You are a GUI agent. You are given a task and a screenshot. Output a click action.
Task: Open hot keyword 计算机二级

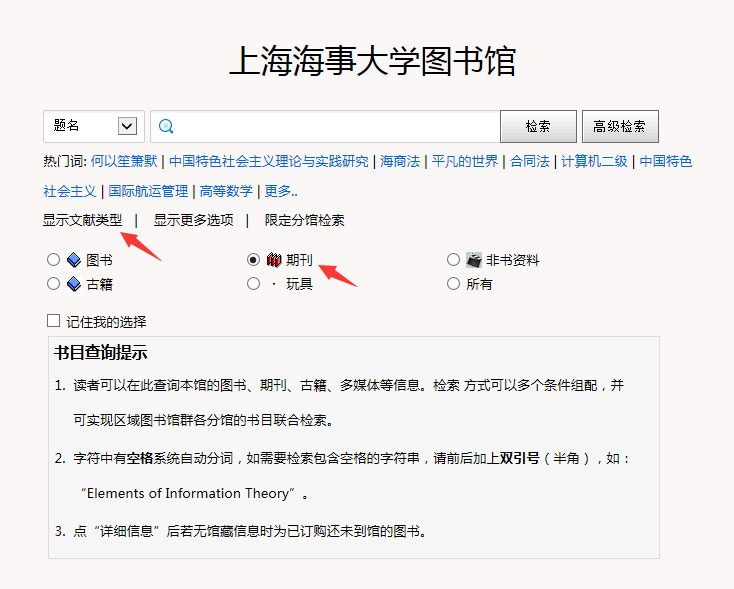click(594, 162)
